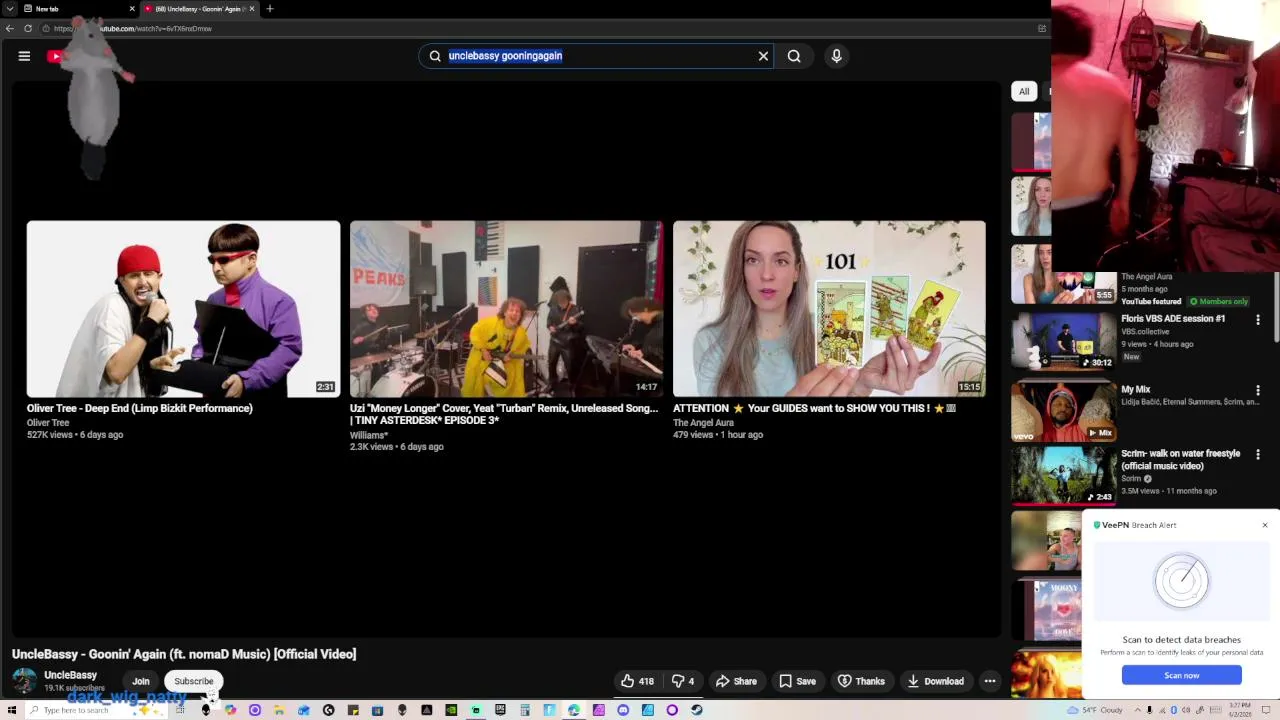
Task: Open options menu for My Mix
Action: (x=1258, y=391)
